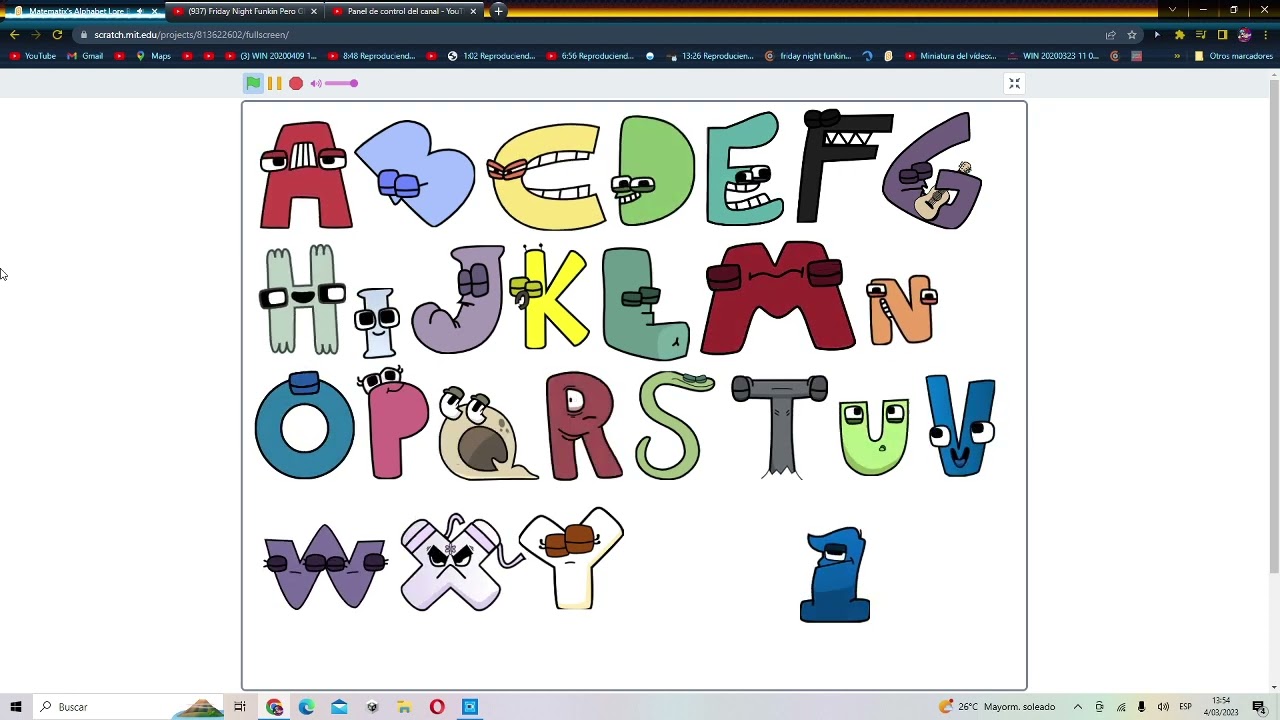Image resolution: width=1280 pixels, height=720 pixels.
Task: Open the Windows Start menu
Action: 15,707
